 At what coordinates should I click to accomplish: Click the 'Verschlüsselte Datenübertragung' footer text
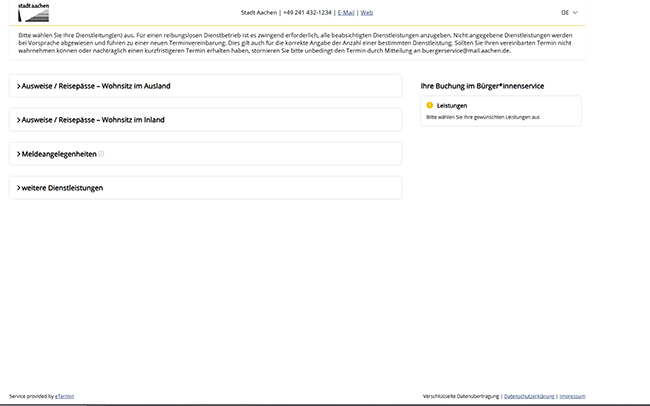[x=461, y=396]
